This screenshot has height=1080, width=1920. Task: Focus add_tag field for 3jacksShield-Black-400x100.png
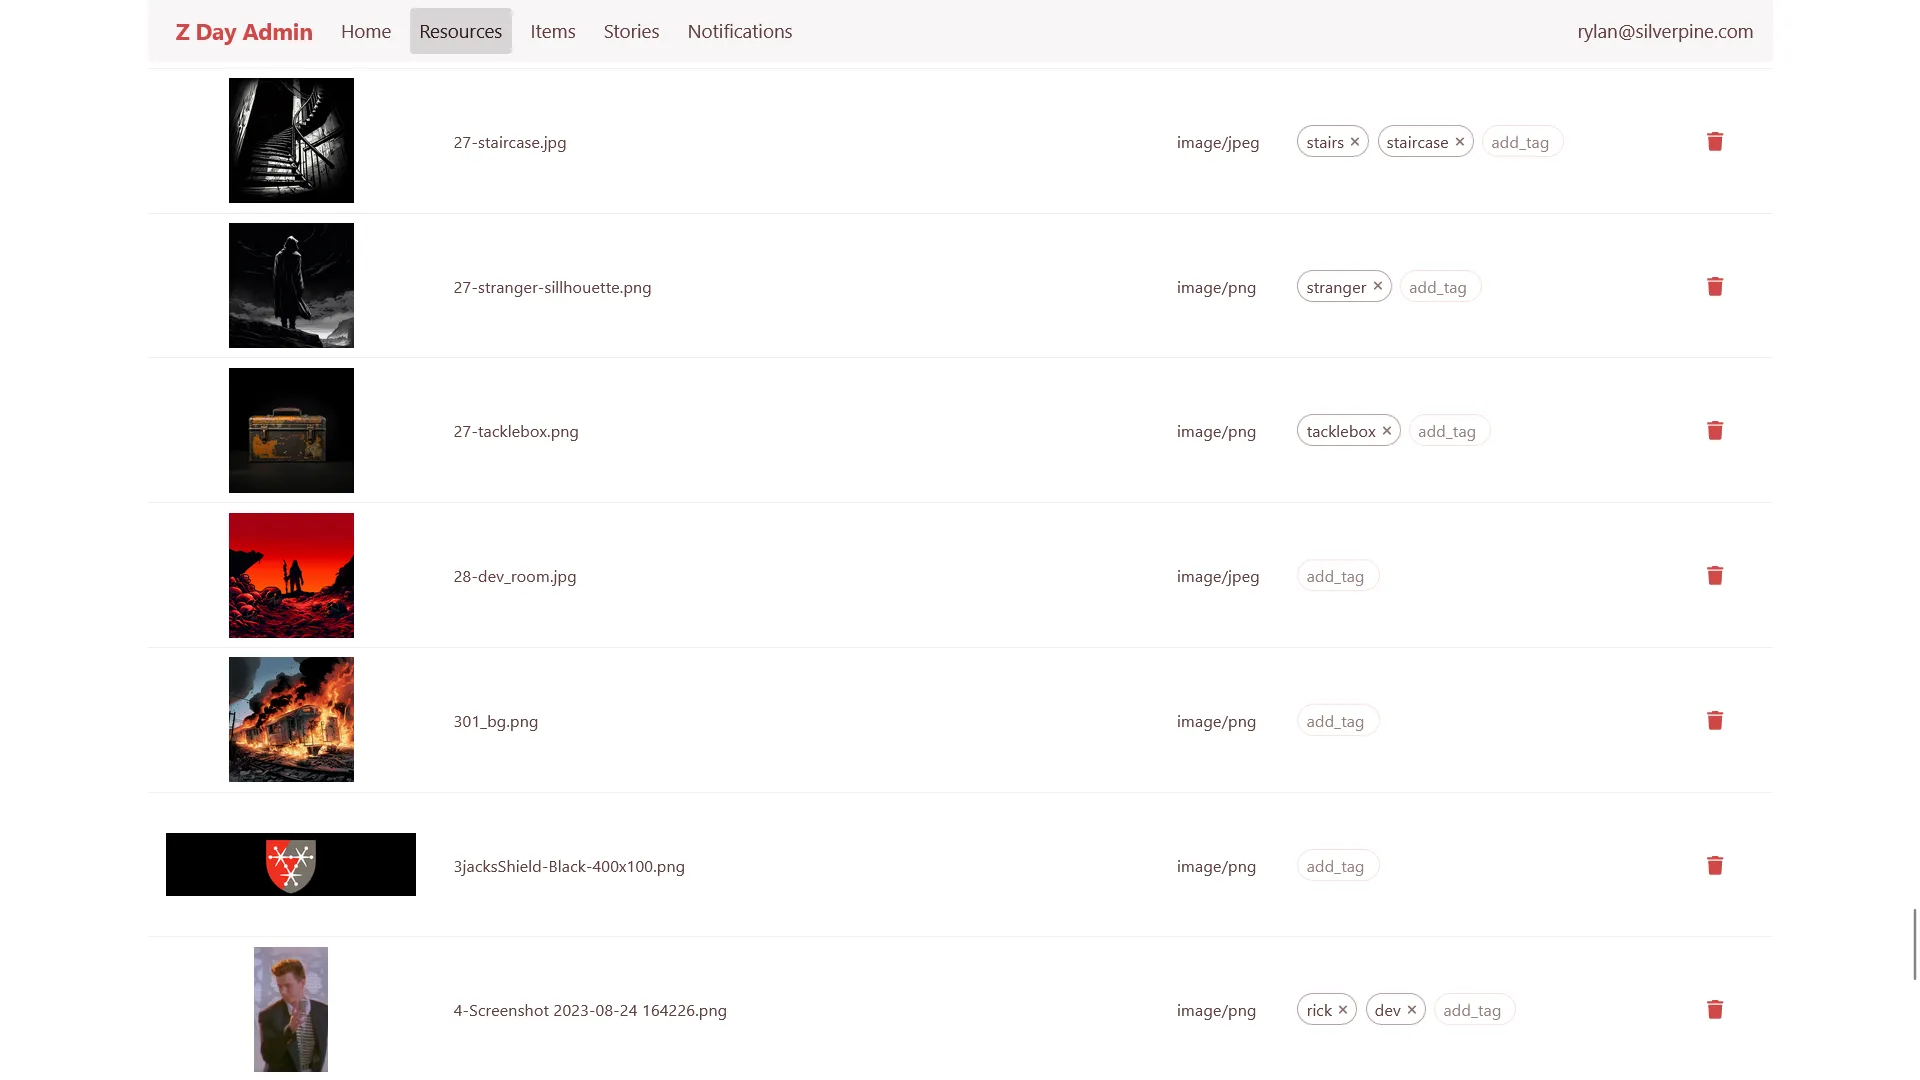(1337, 866)
